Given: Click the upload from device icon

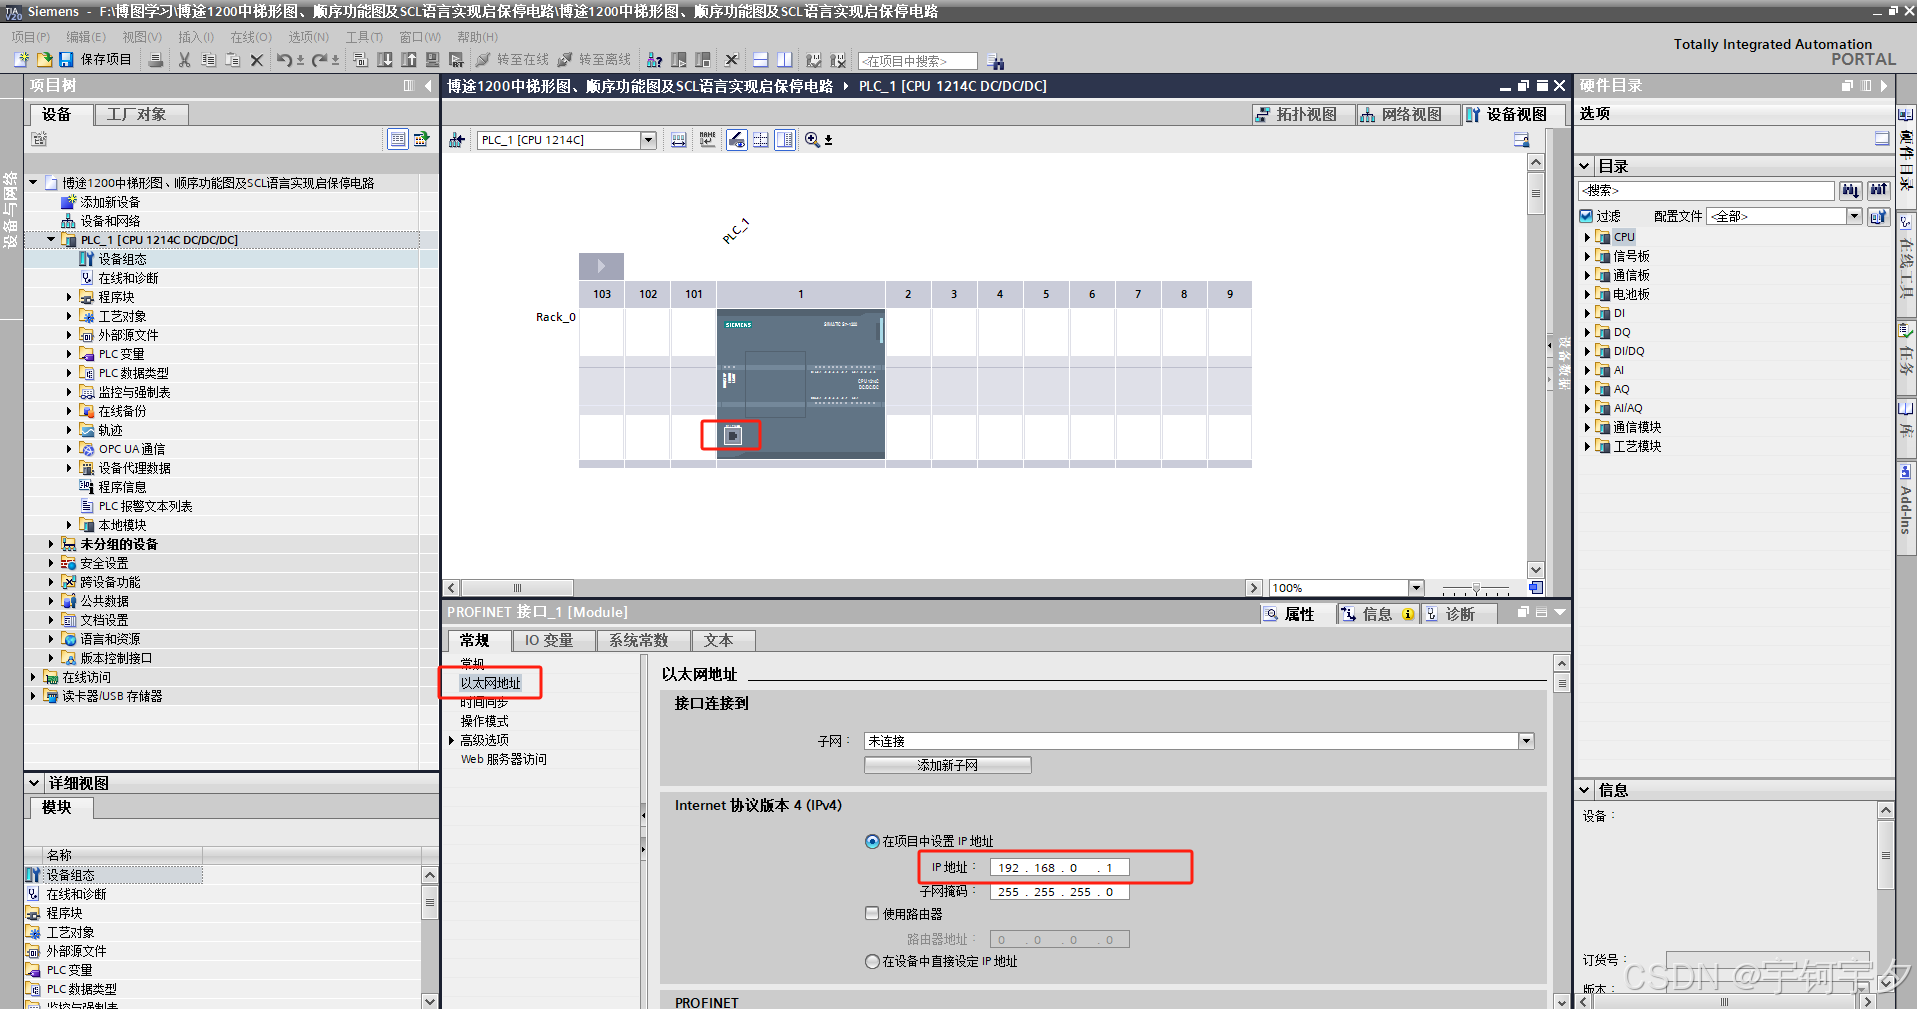Looking at the screenshot, I should click(409, 60).
